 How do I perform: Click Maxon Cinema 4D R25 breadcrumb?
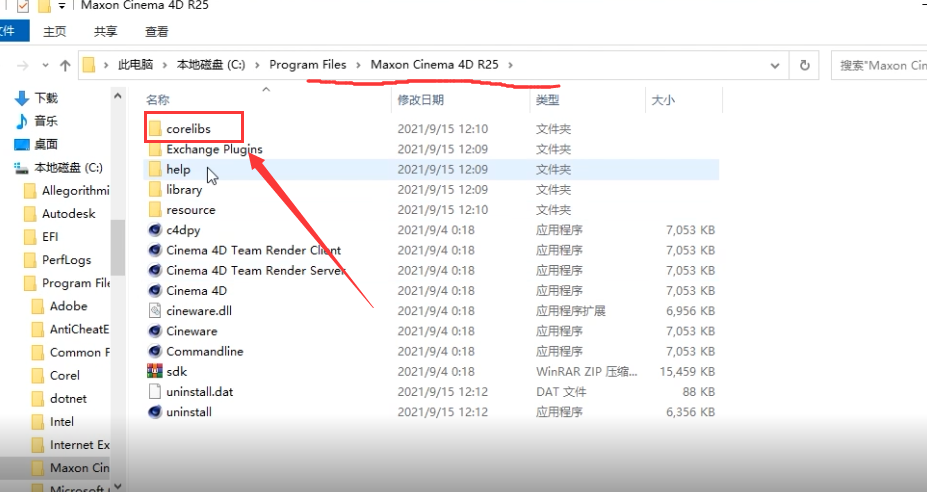(x=435, y=65)
